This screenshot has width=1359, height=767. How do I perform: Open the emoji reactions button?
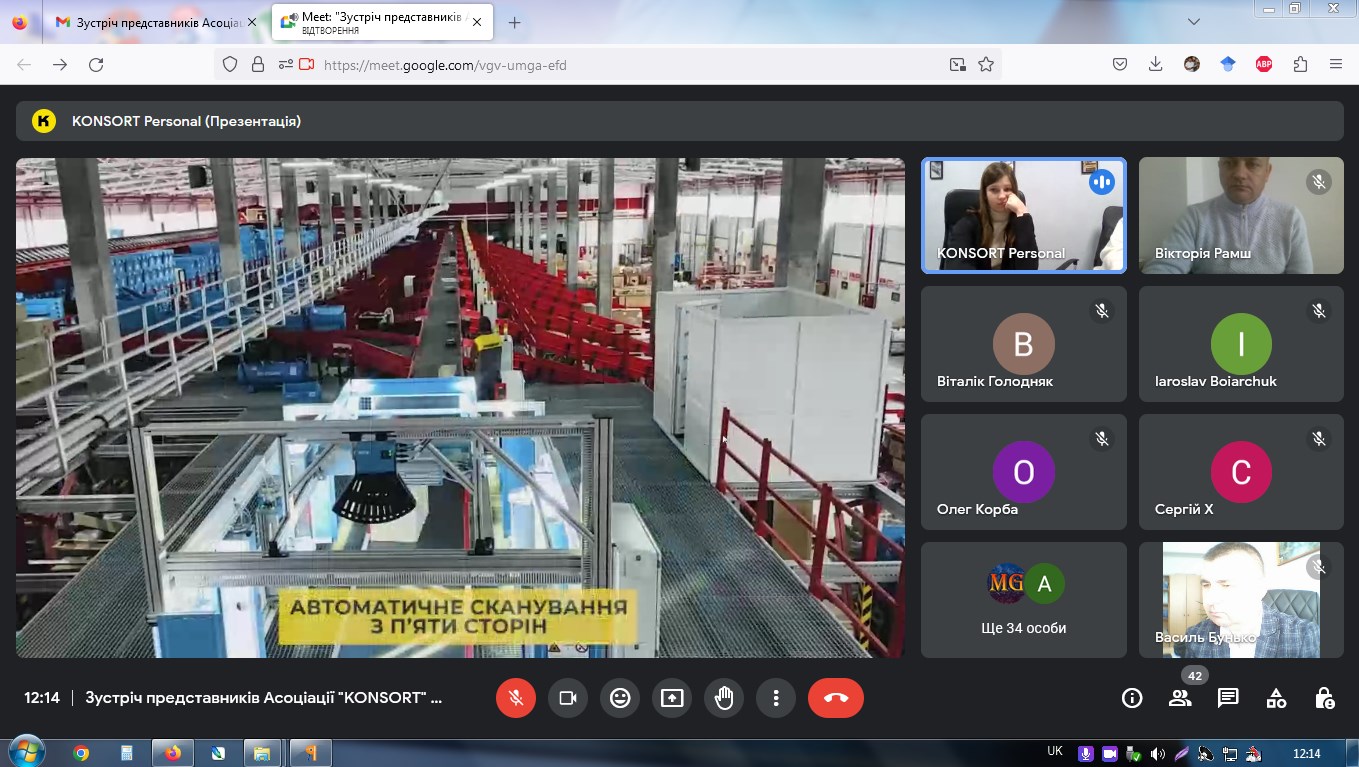pos(620,698)
